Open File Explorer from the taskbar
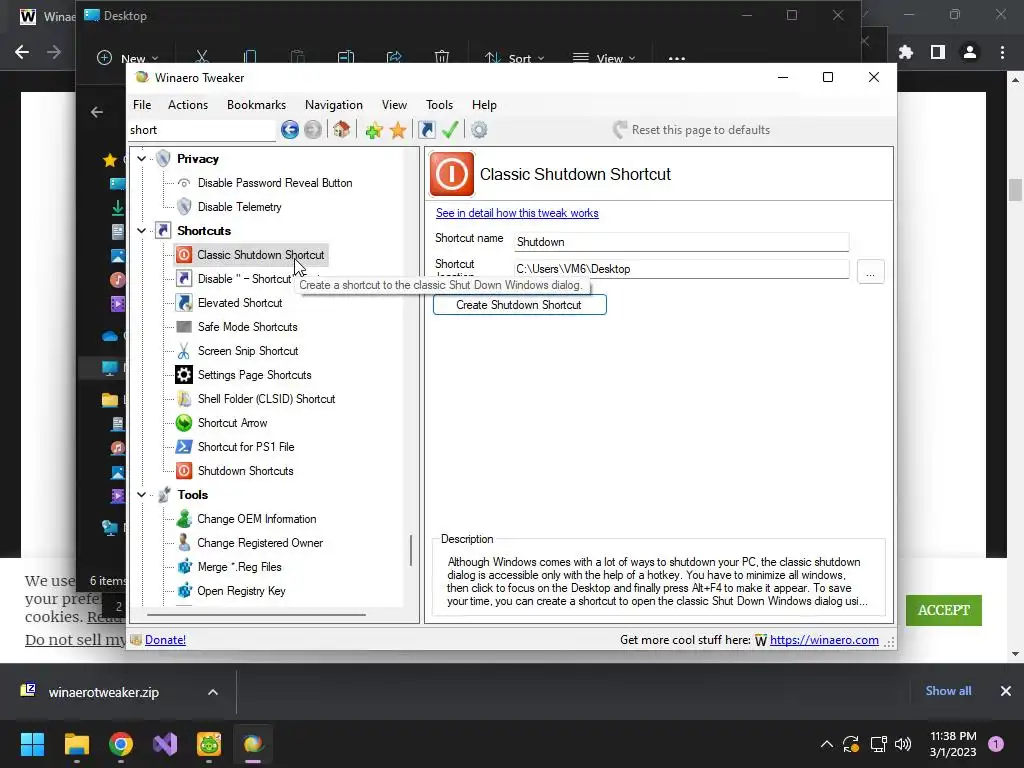1024x768 pixels. click(x=76, y=744)
